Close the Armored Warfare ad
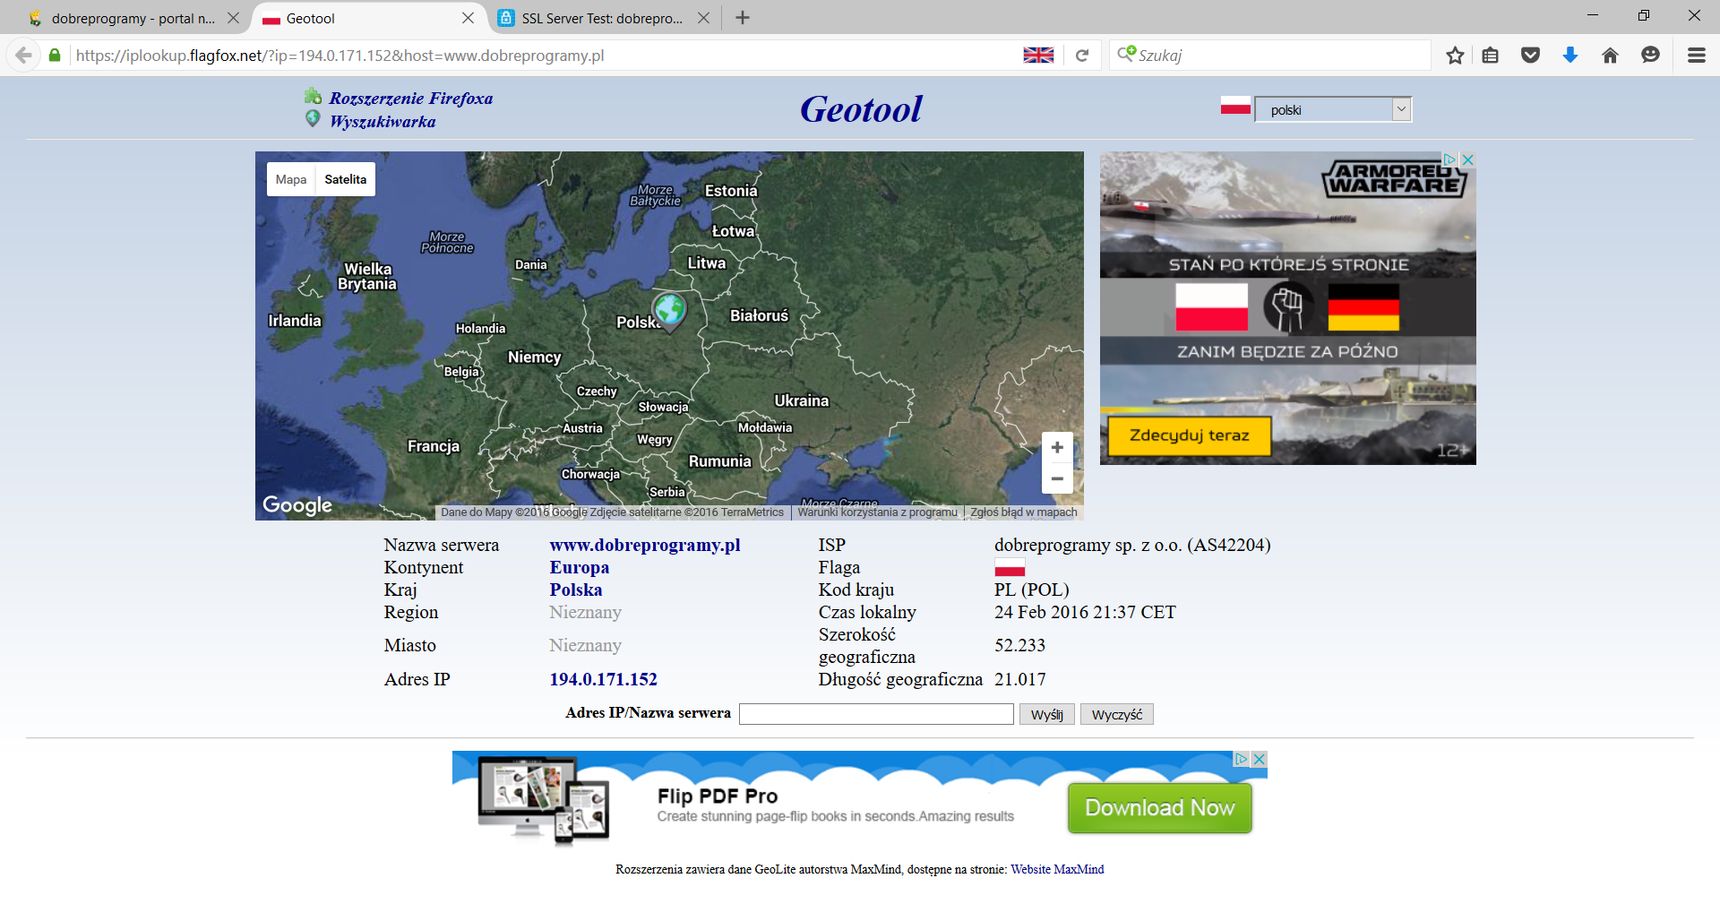 coord(1467,160)
